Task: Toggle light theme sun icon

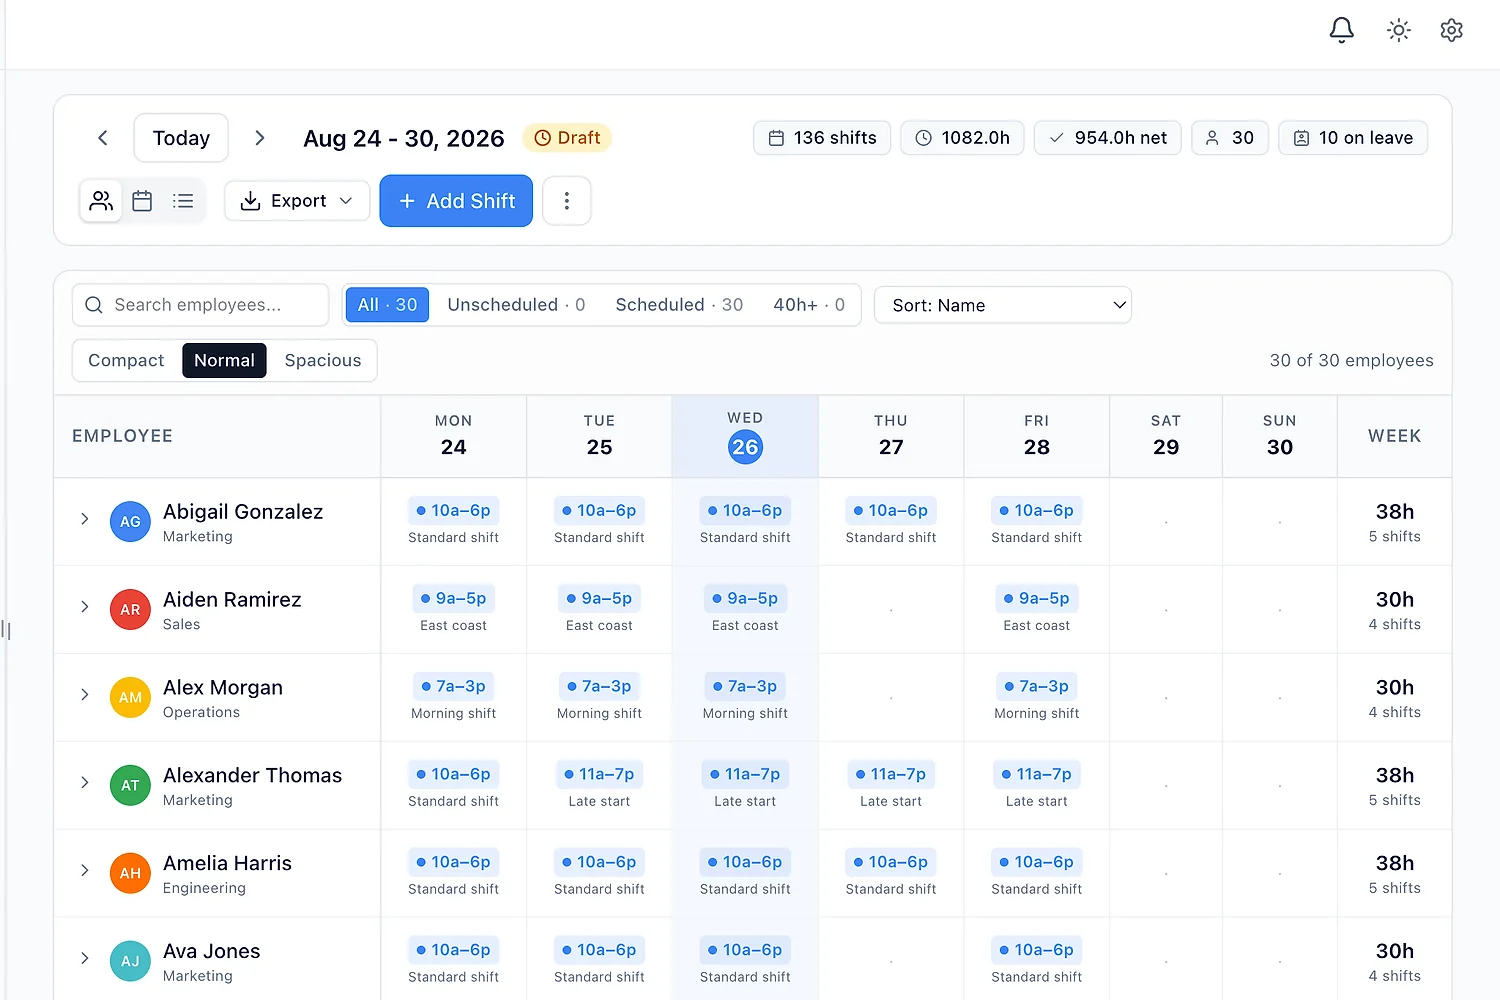Action: tap(1398, 30)
